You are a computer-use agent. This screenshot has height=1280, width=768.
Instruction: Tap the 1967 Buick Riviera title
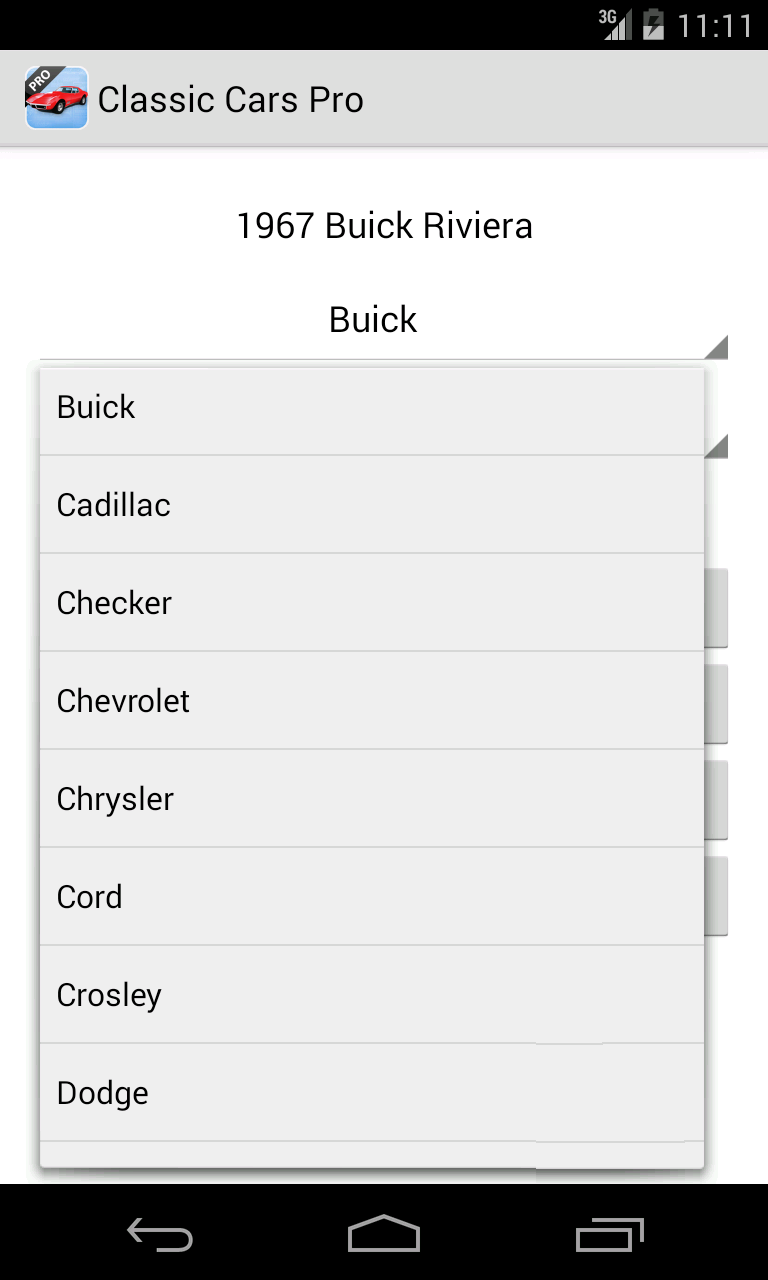384,226
